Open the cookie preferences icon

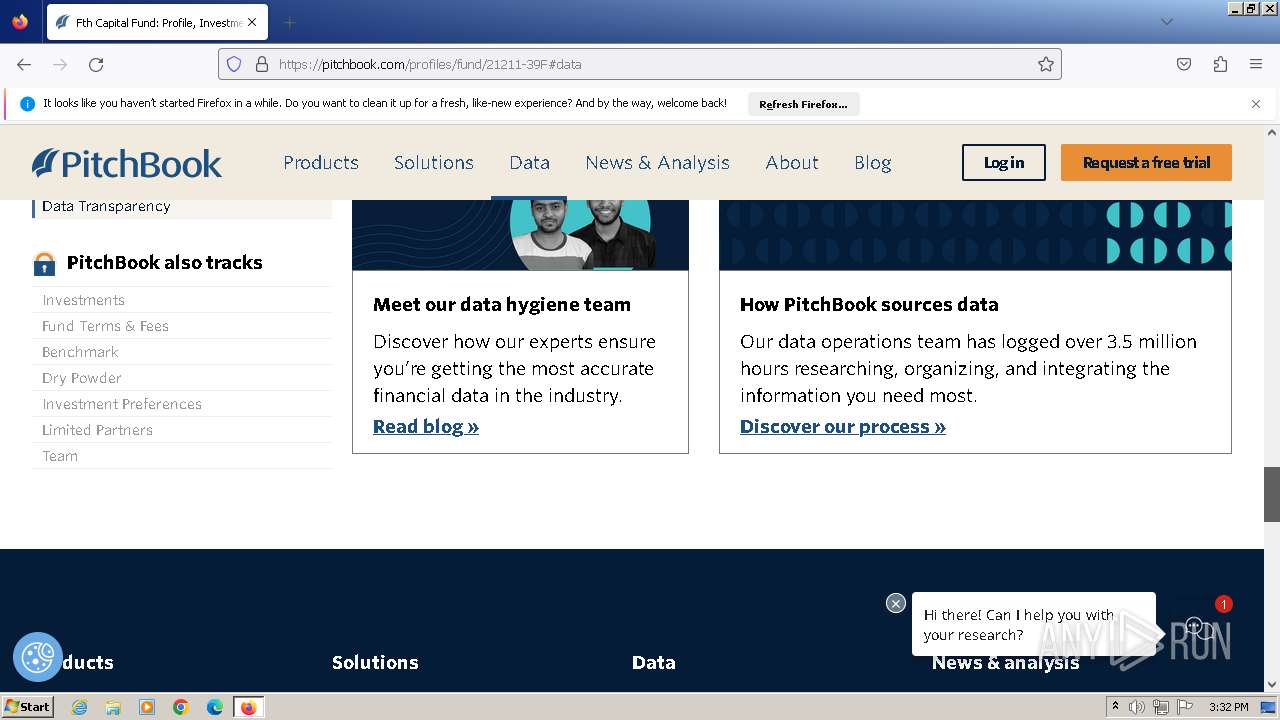click(38, 657)
